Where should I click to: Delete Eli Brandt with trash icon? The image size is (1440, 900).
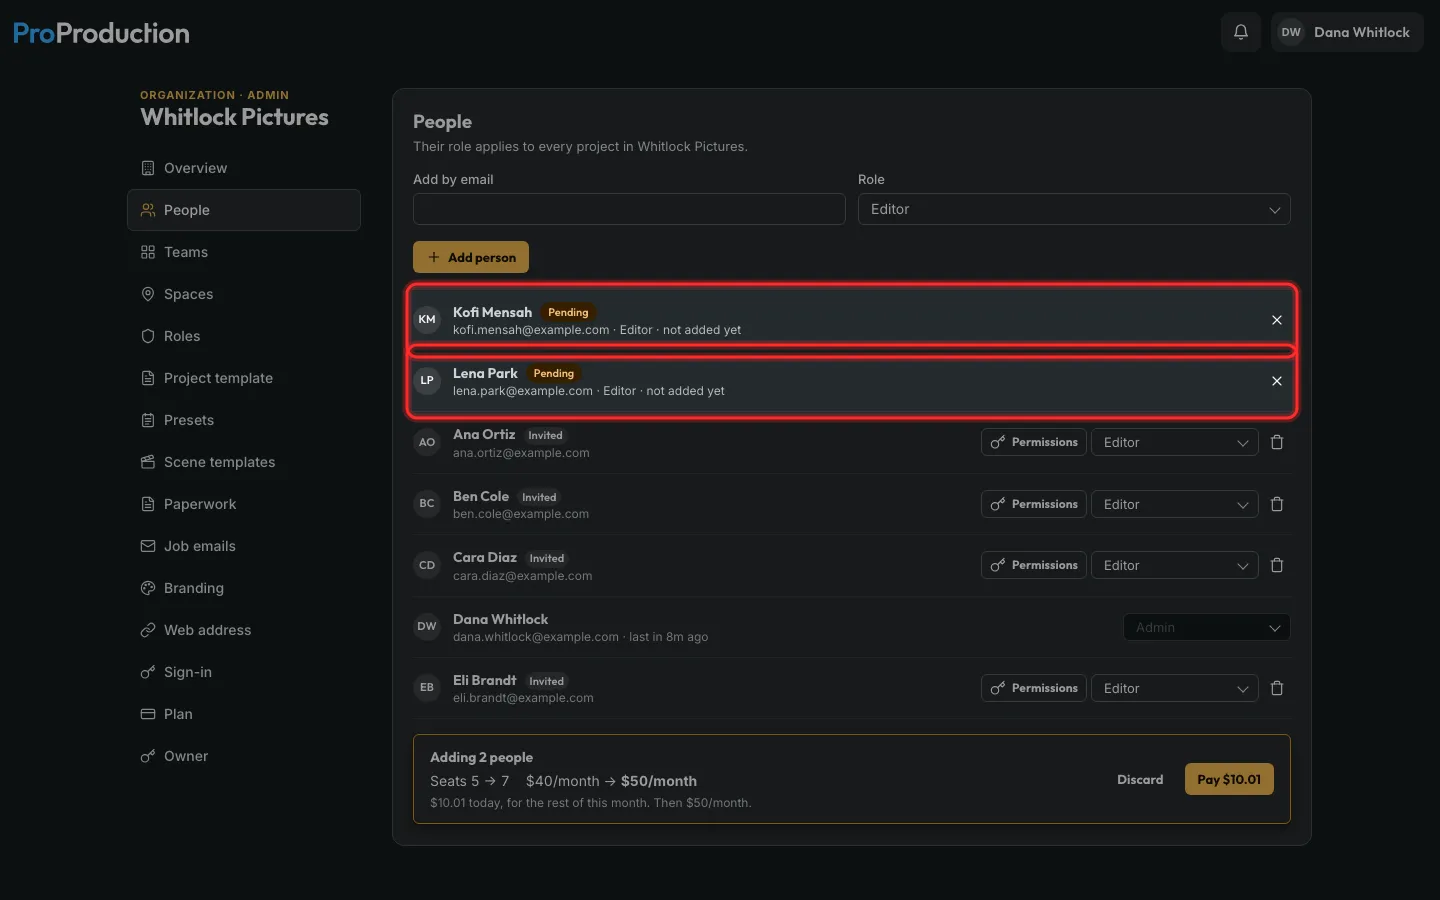[x=1277, y=688]
